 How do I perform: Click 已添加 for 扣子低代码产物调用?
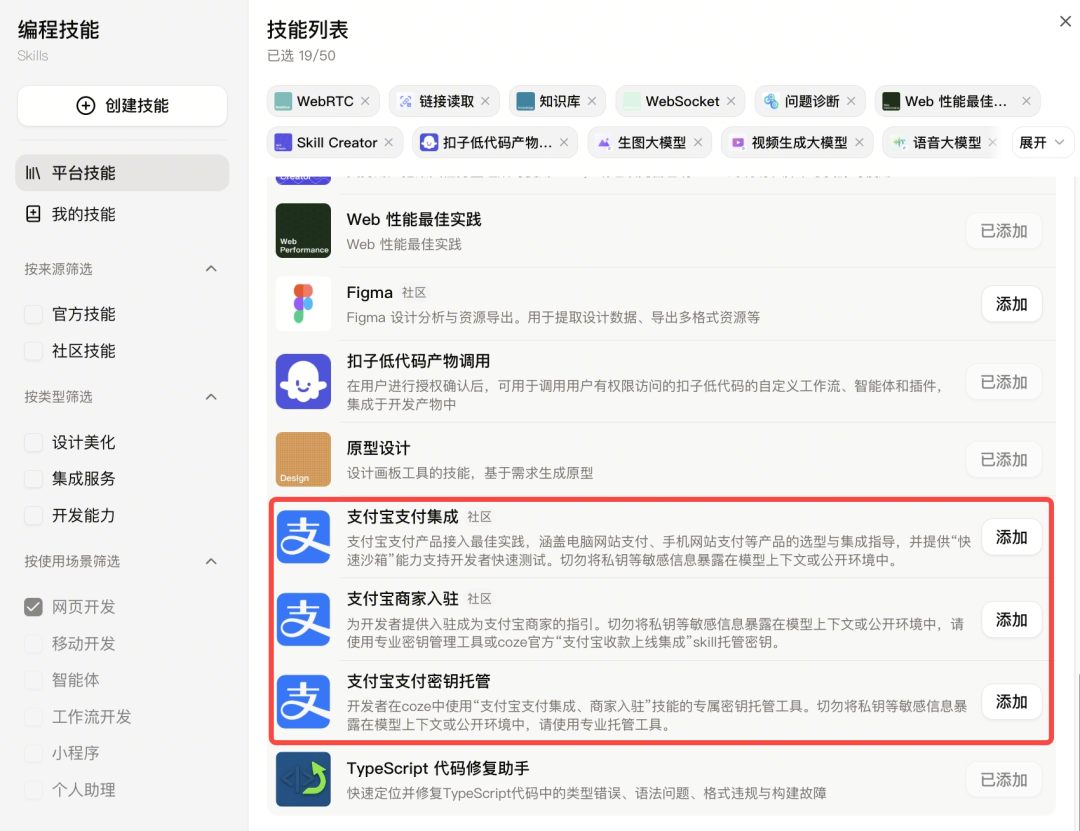click(1004, 382)
